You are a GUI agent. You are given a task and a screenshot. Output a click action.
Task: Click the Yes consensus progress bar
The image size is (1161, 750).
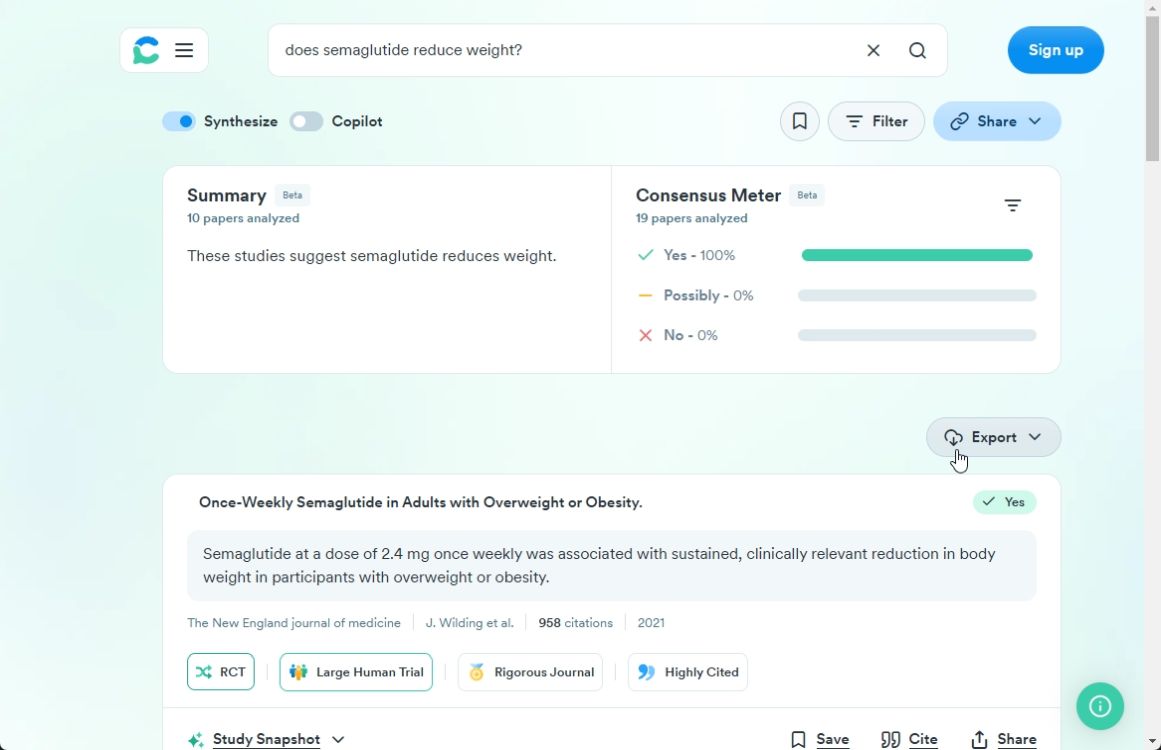[x=916, y=255]
